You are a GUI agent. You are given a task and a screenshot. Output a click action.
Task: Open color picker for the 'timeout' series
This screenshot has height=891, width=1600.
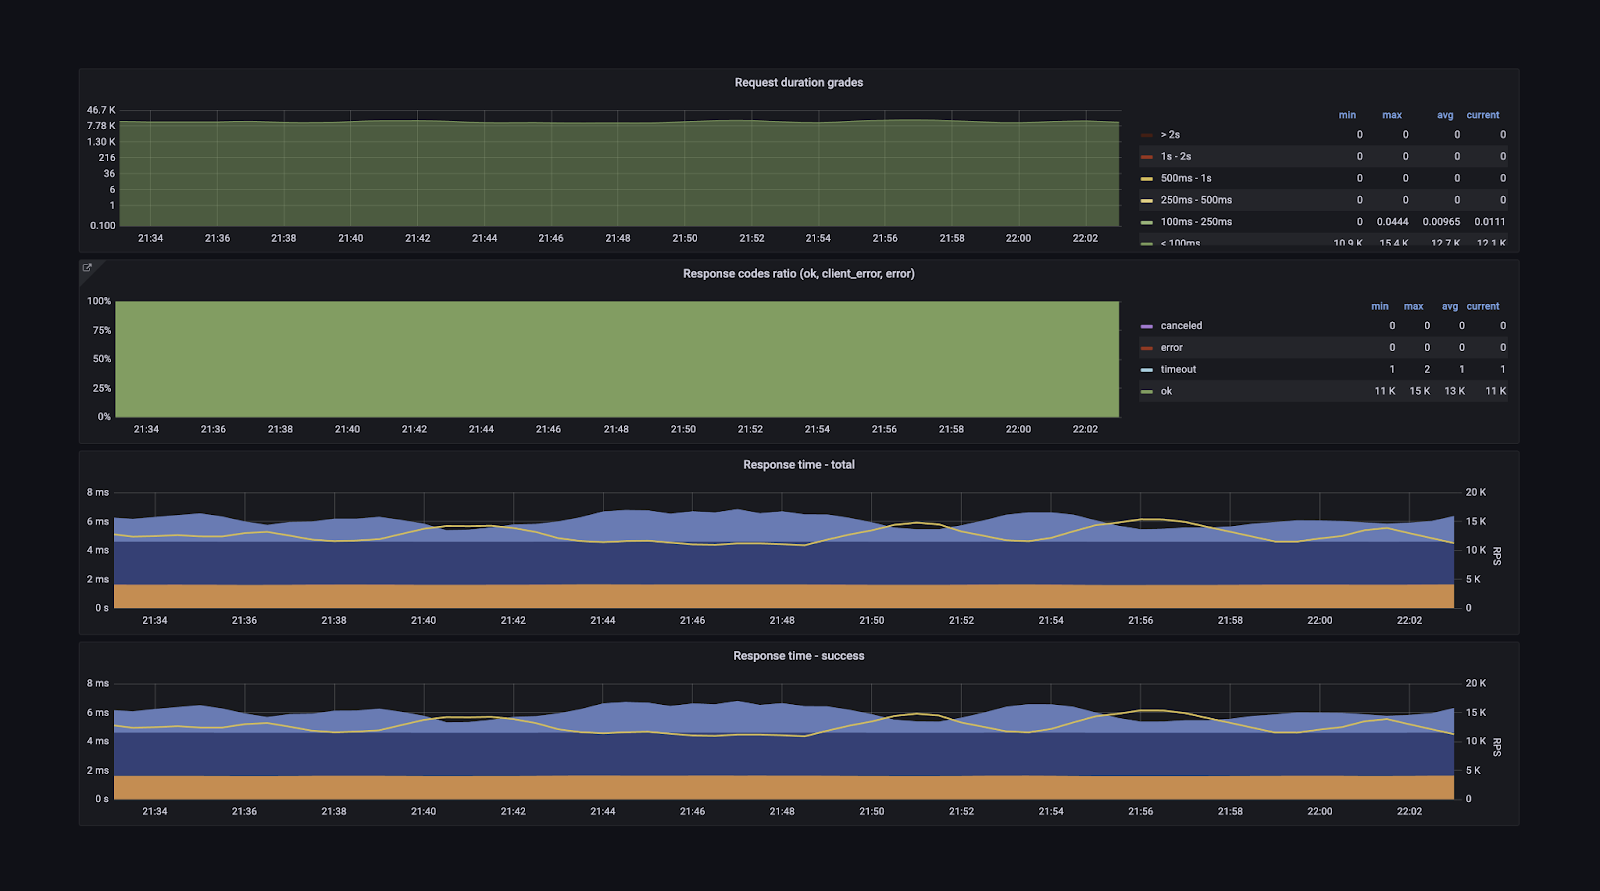pos(1147,370)
